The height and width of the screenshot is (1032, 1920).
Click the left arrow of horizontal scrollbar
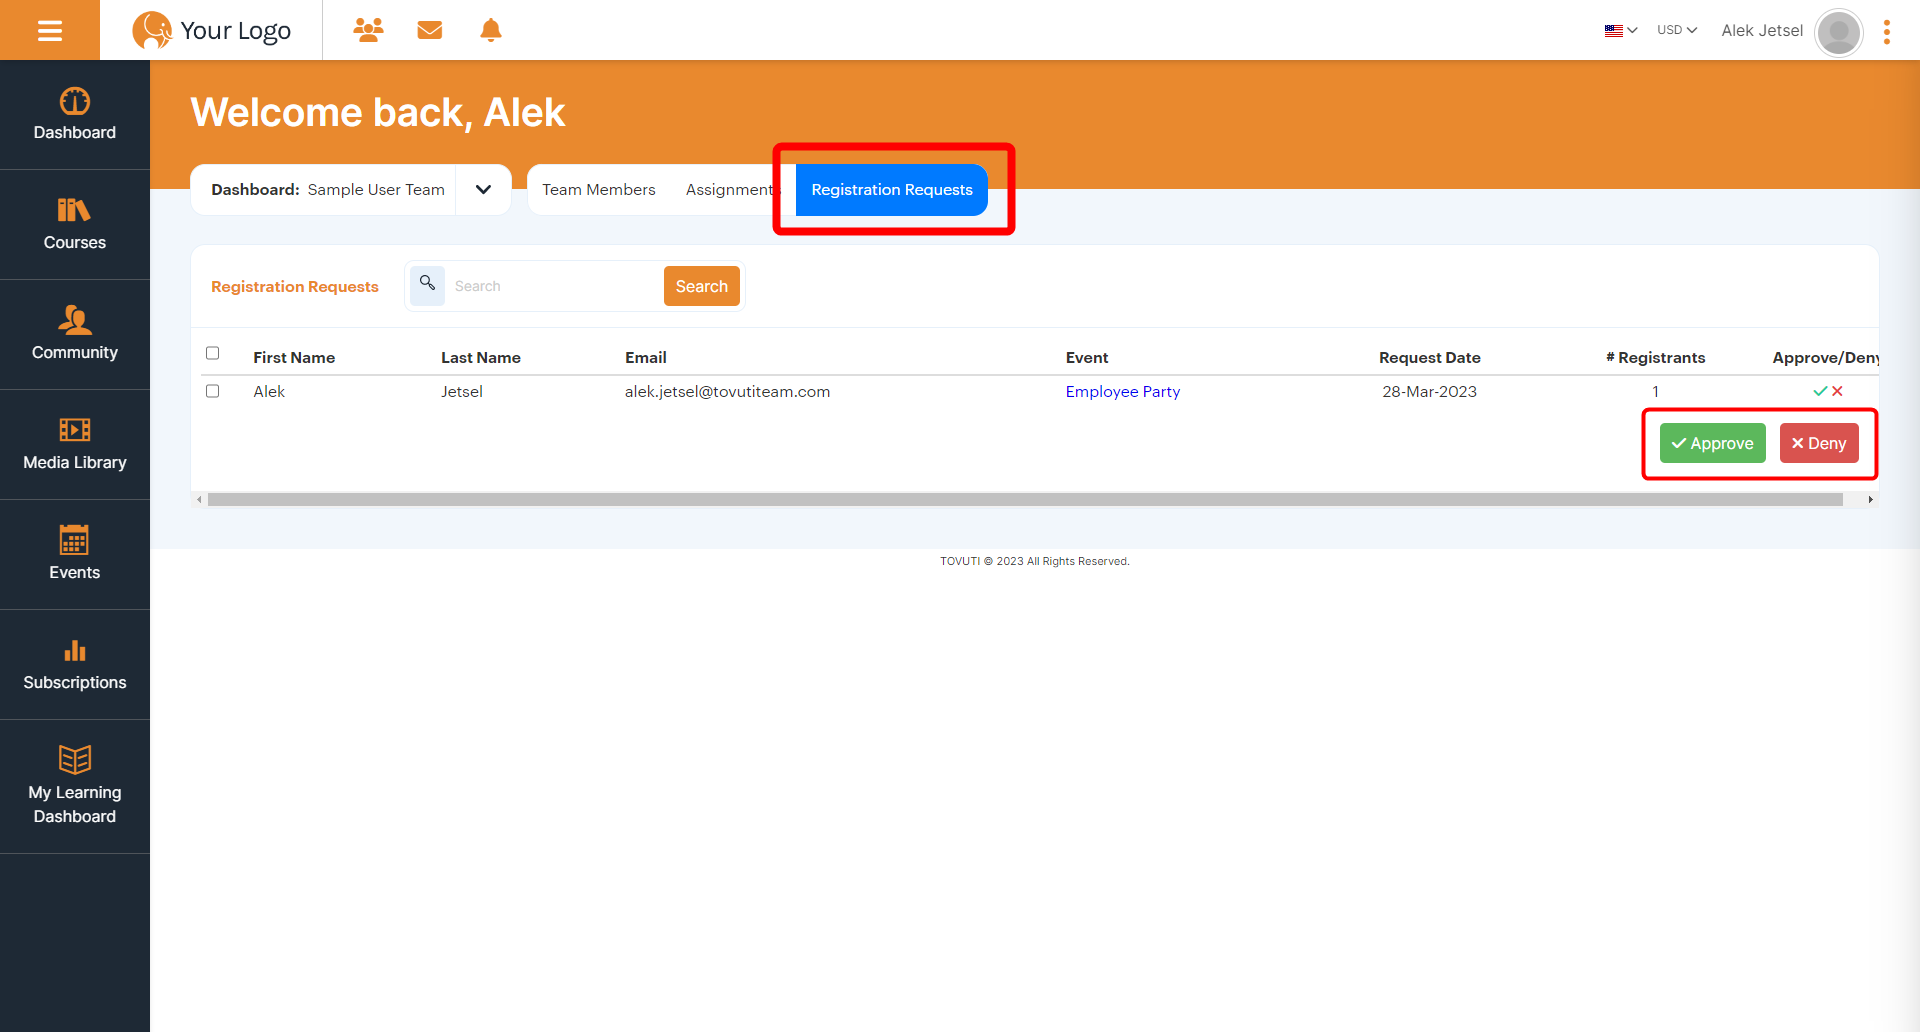click(199, 499)
